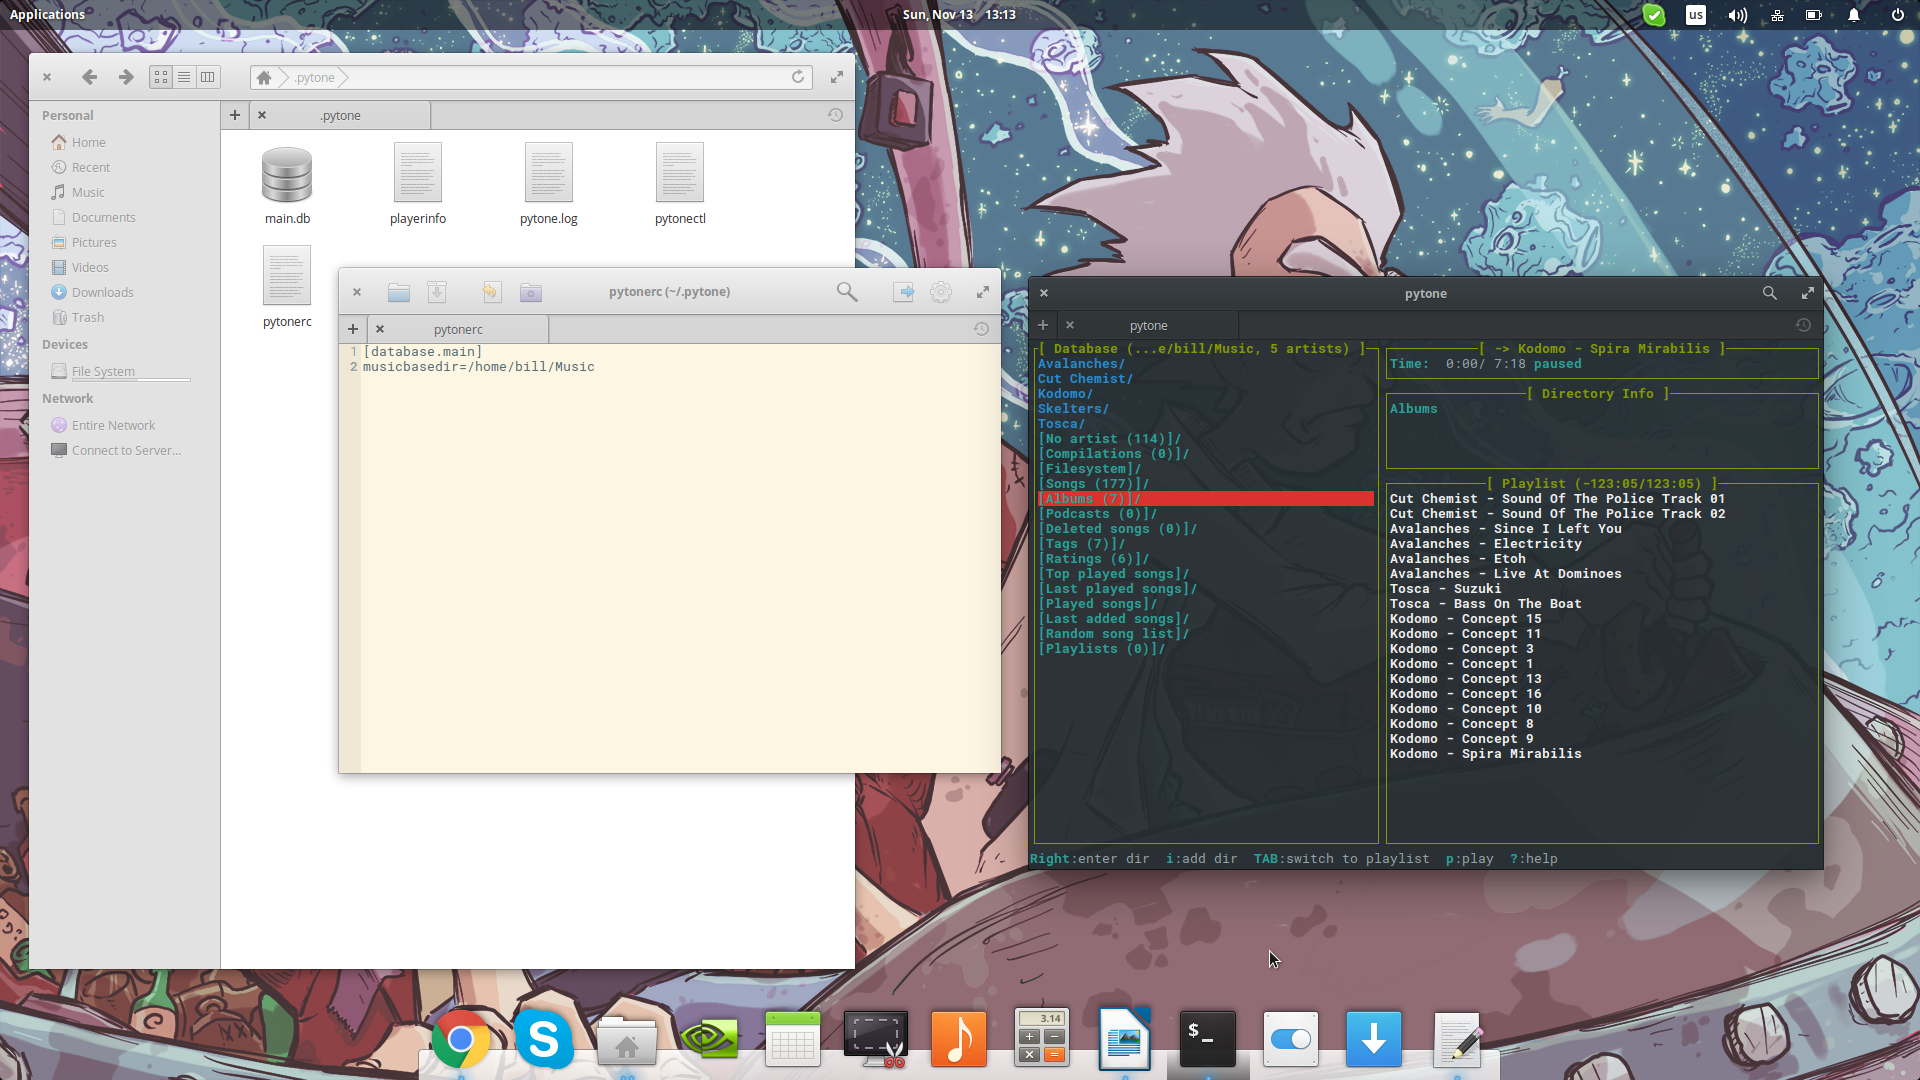The height and width of the screenshot is (1080, 1920).
Task: Select Tosca - Suzuki playlist item
Action: point(1445,589)
